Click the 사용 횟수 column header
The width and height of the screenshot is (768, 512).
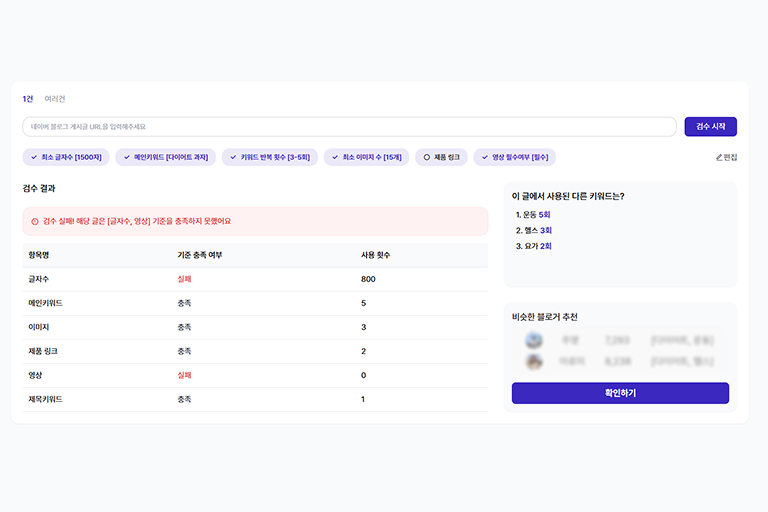click(x=376, y=255)
